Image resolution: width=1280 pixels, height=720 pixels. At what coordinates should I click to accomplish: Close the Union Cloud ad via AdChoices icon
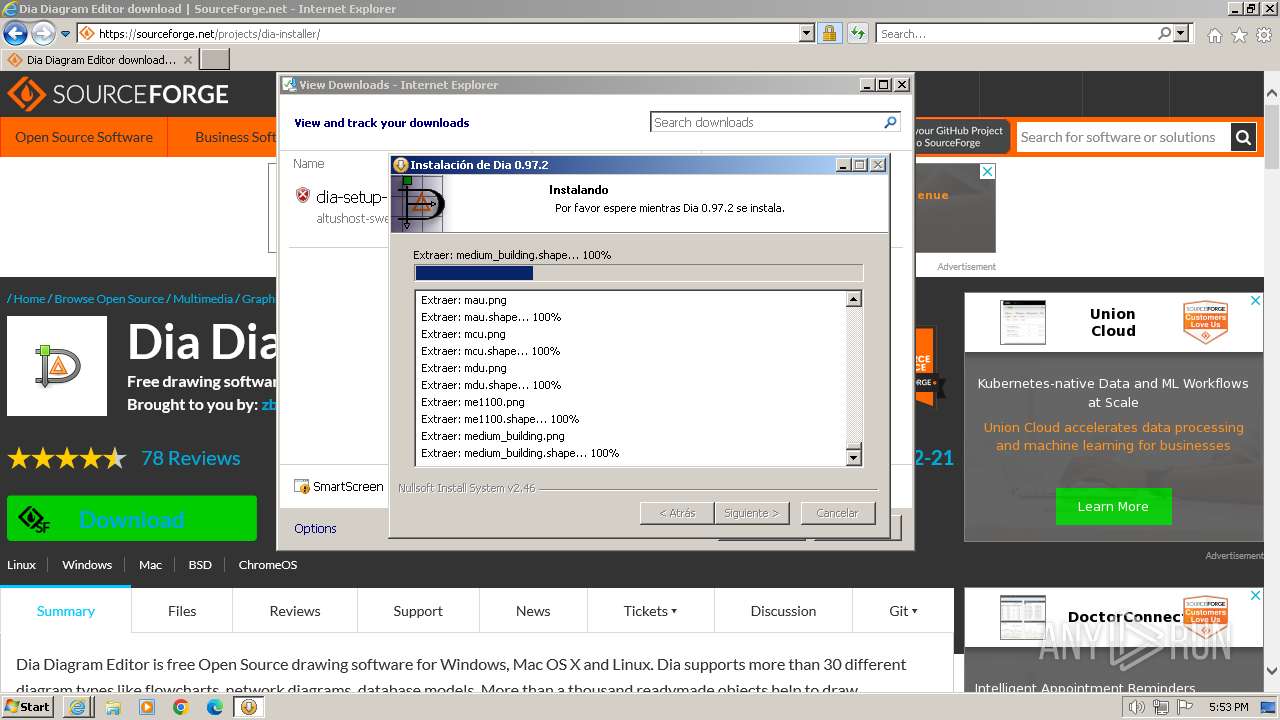[1255, 299]
